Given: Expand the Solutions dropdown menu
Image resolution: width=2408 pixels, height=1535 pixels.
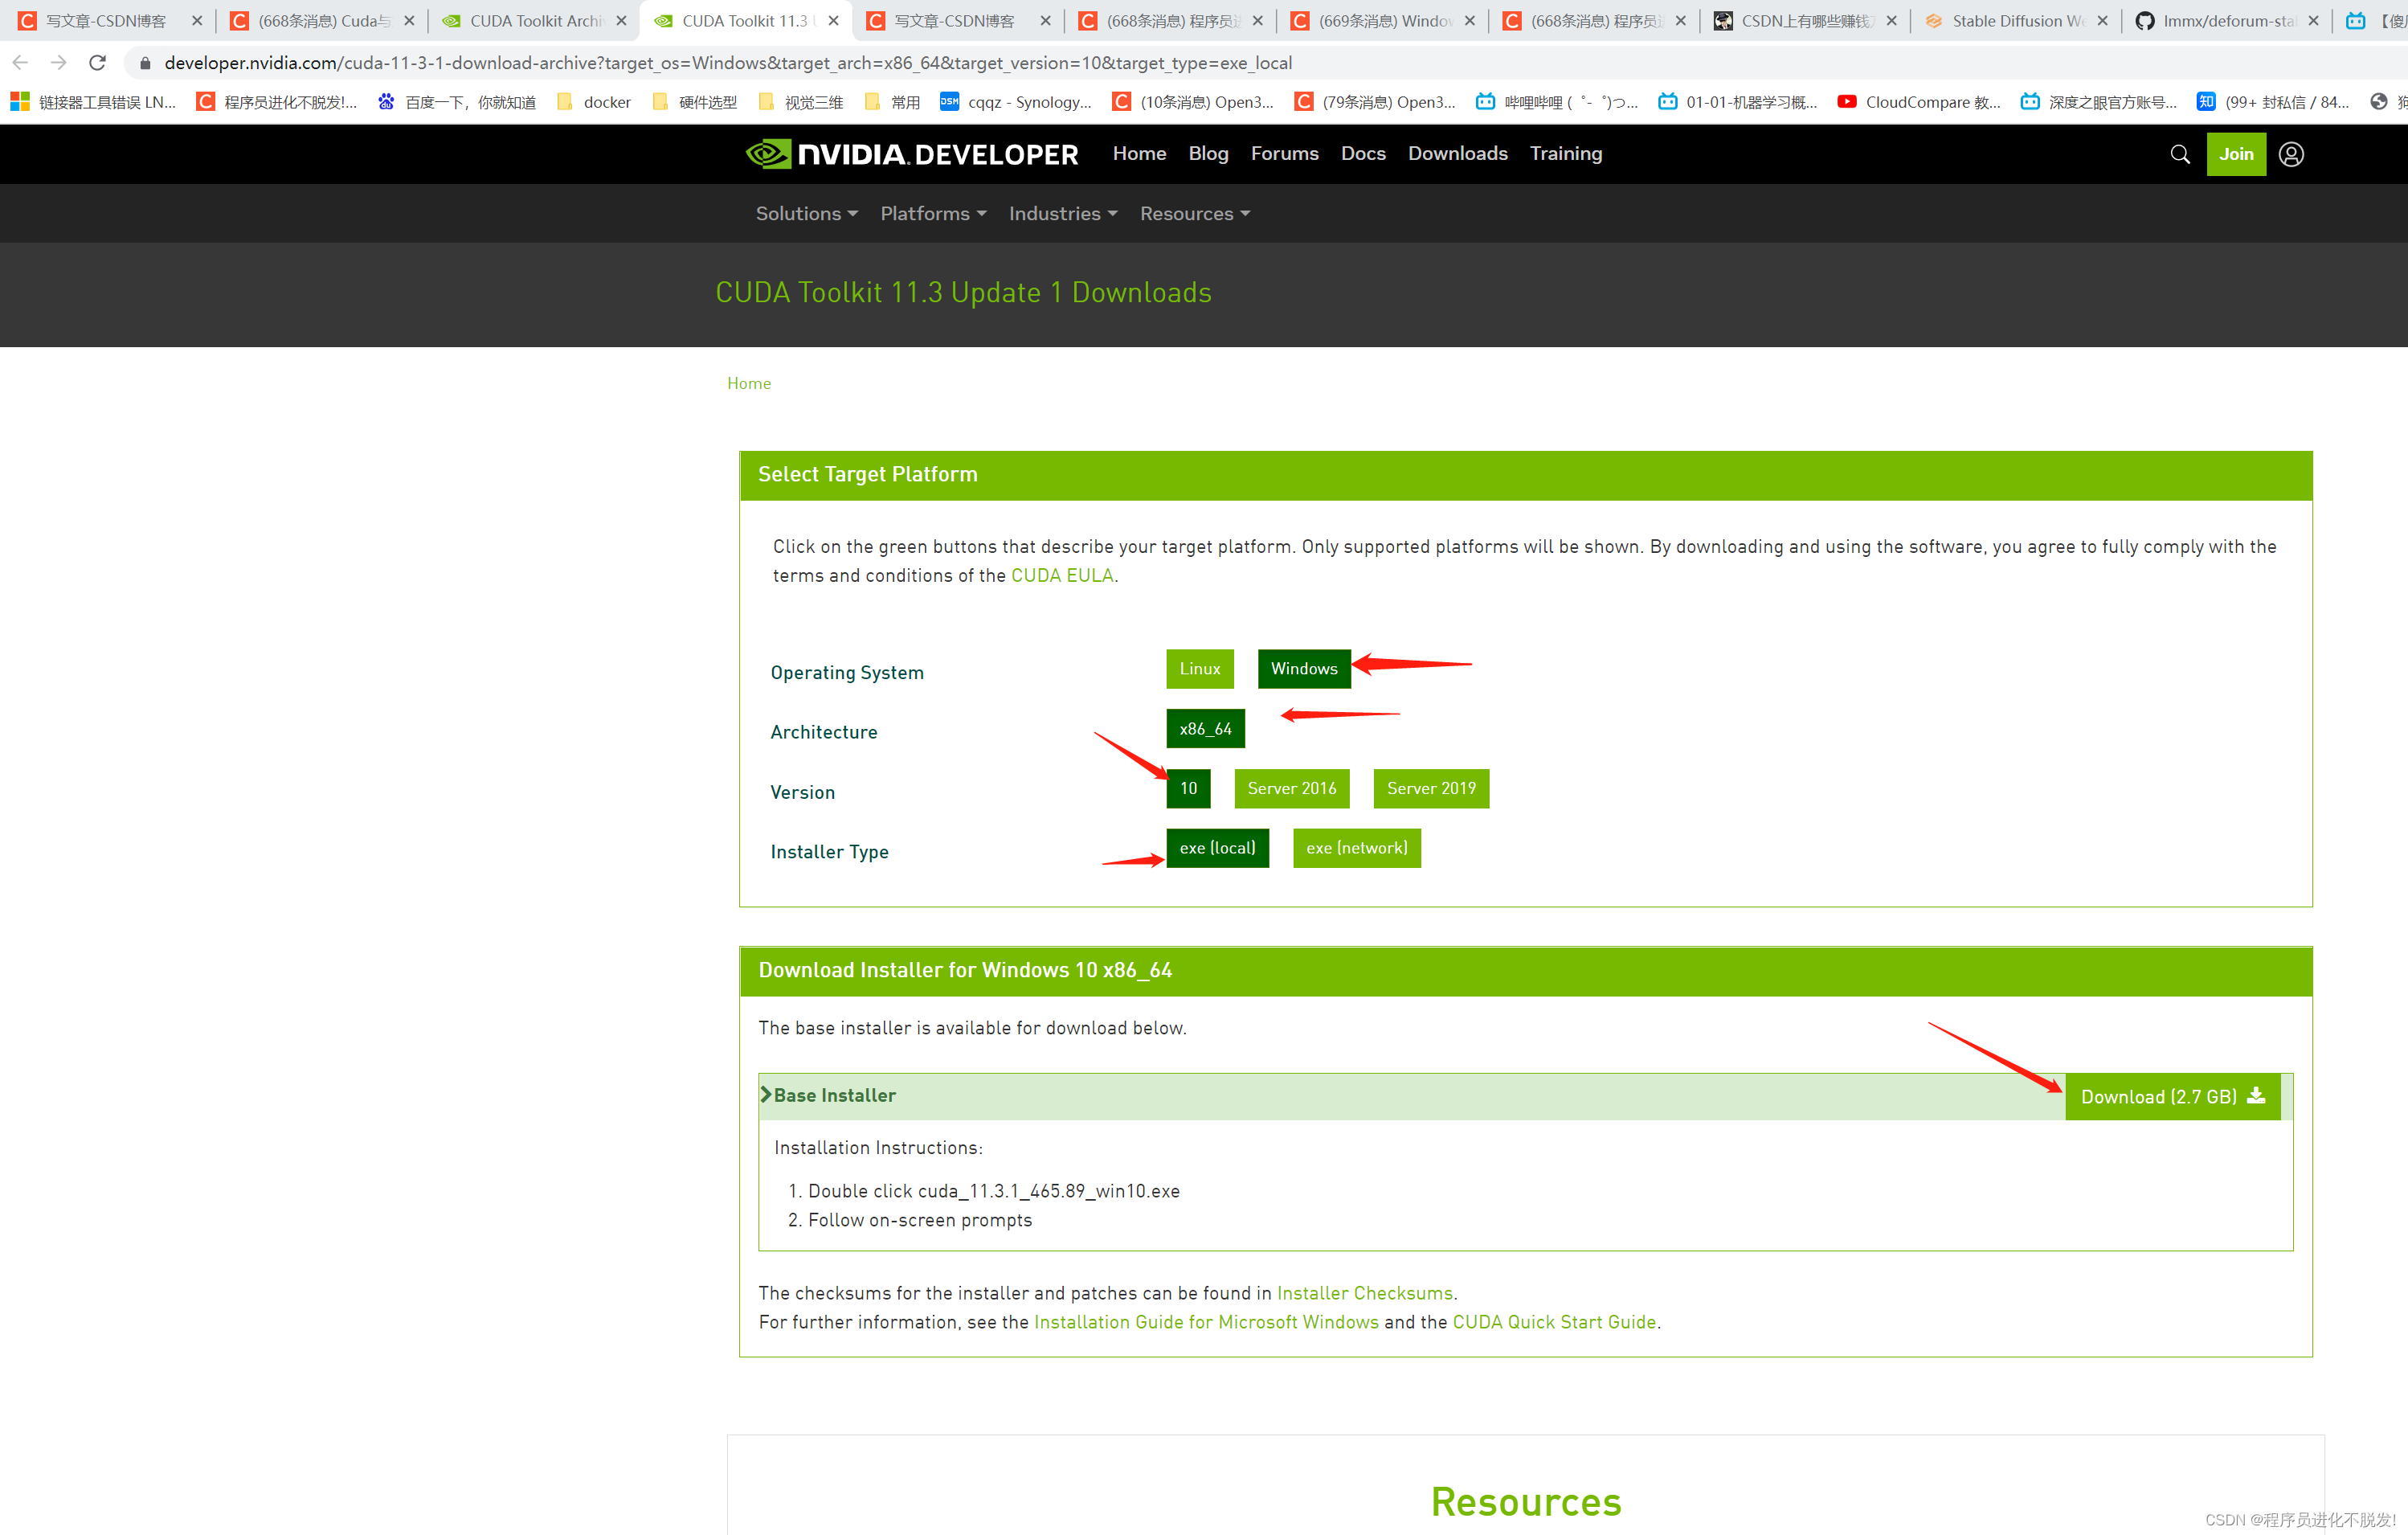Looking at the screenshot, I should pos(806,214).
